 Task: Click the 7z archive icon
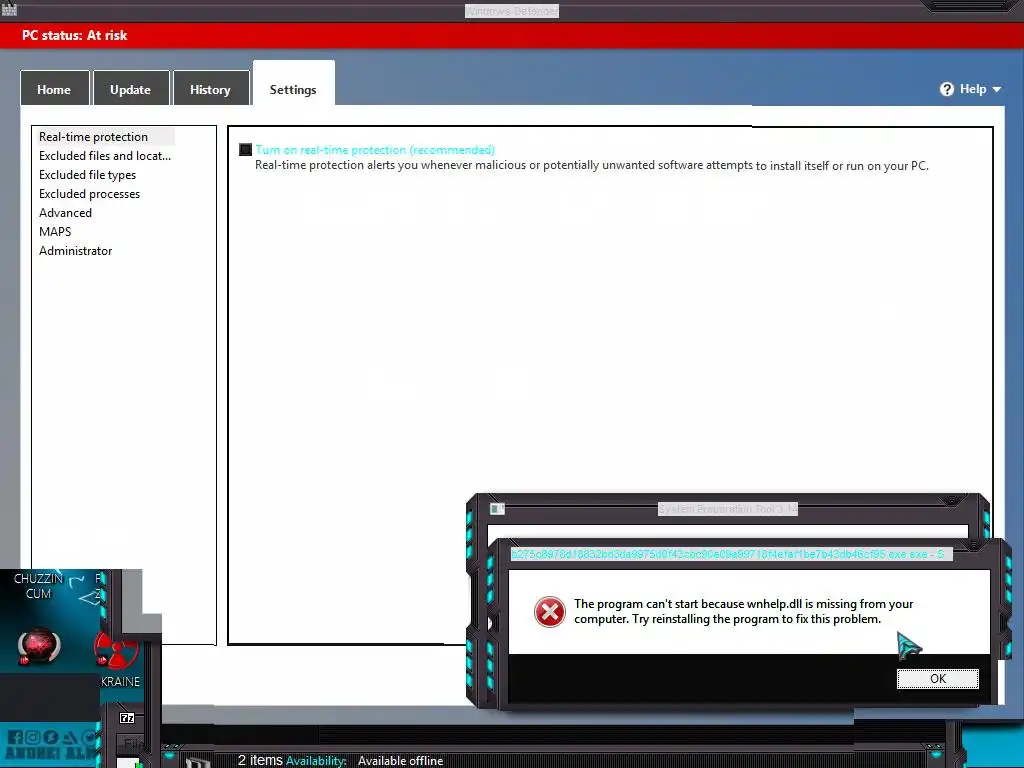click(x=127, y=718)
